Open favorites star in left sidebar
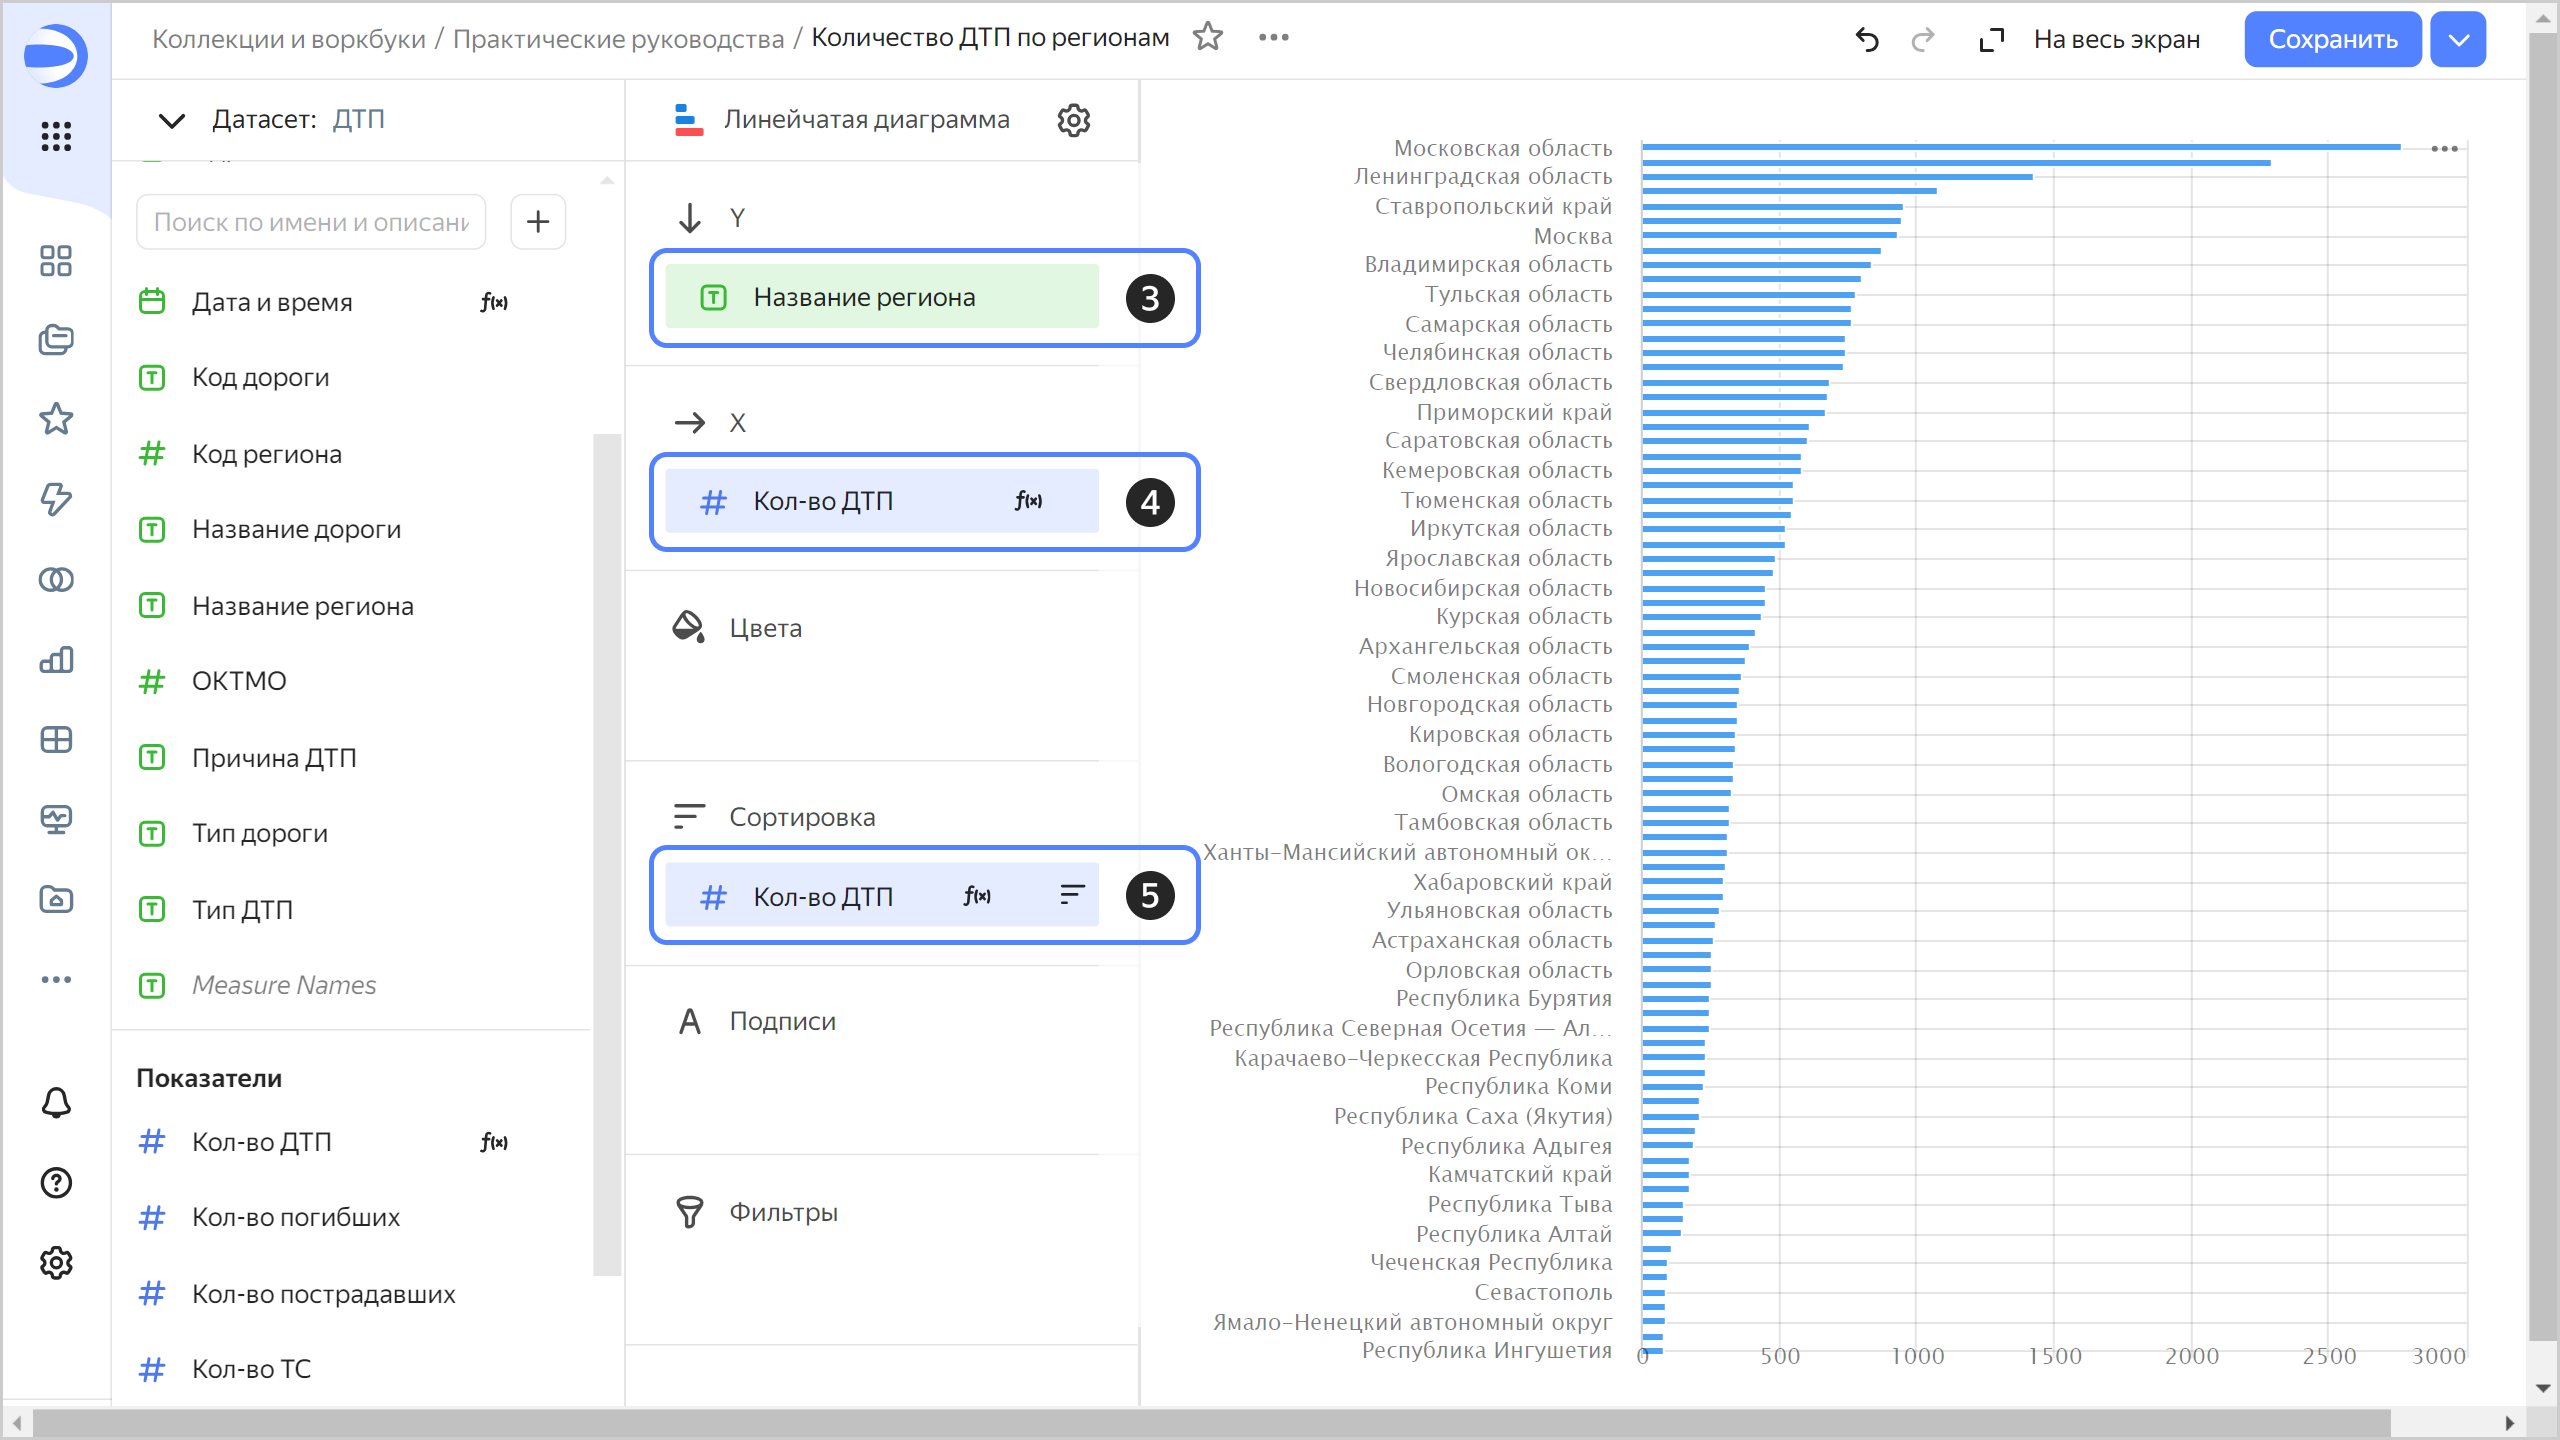Screen dimensions: 2560x1440 click(x=56, y=419)
